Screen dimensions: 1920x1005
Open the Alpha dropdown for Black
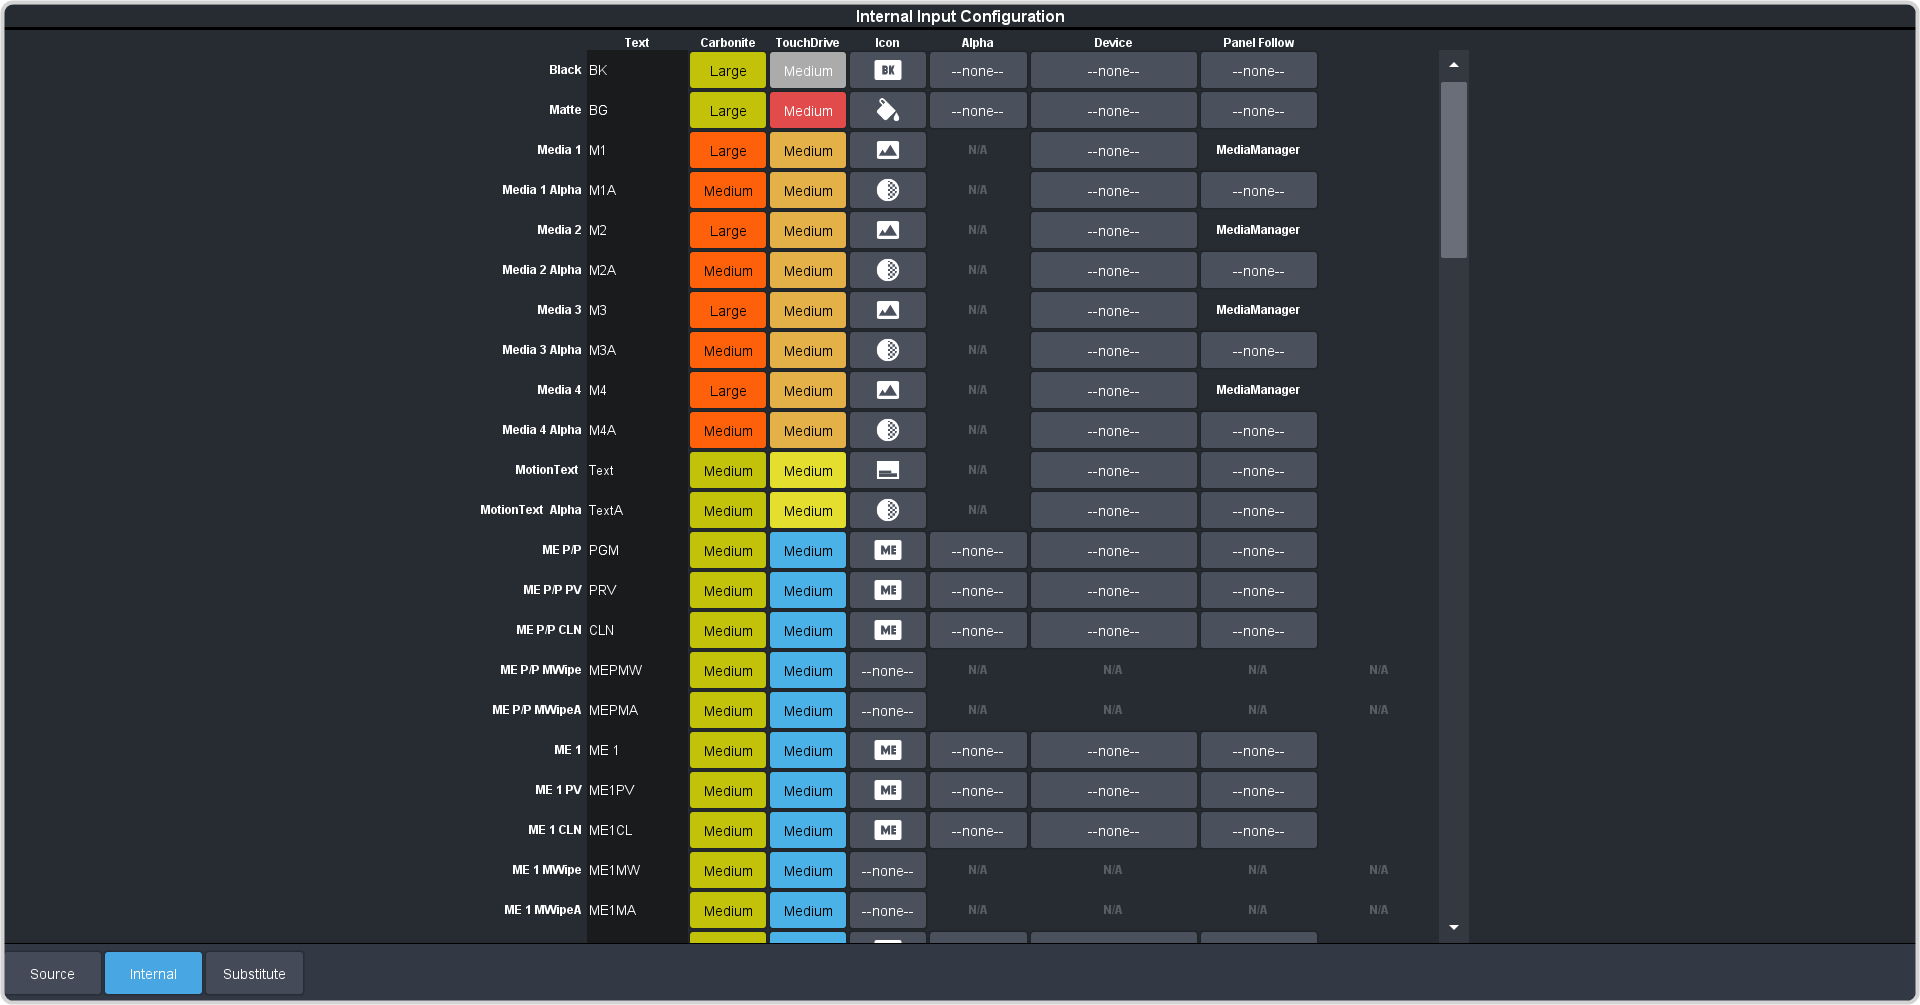click(x=977, y=71)
